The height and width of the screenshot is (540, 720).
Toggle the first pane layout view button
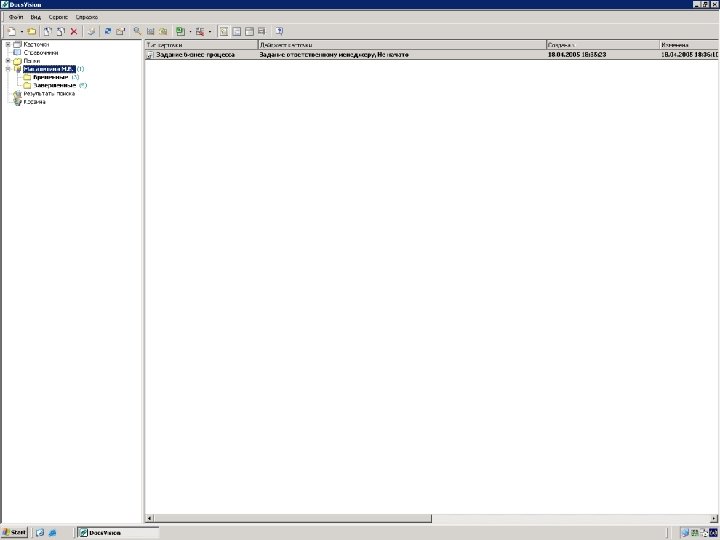tap(224, 31)
